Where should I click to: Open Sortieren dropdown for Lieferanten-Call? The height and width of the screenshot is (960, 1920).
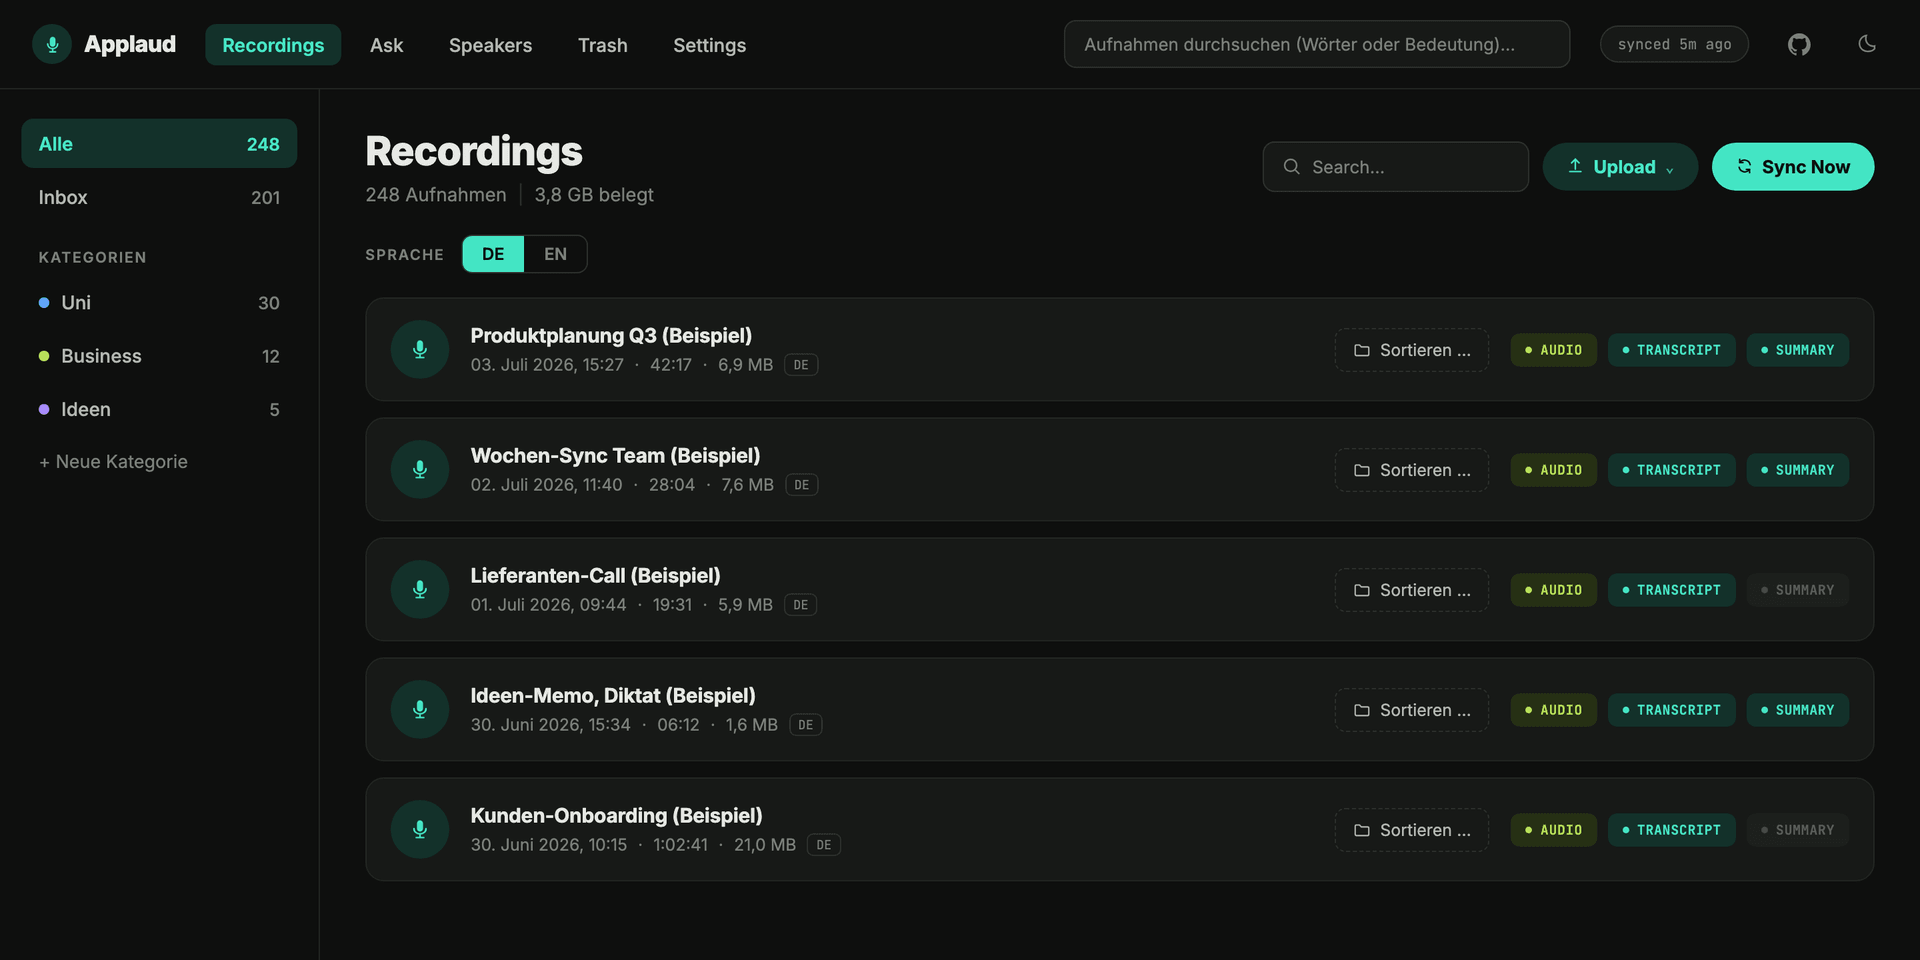click(1412, 590)
